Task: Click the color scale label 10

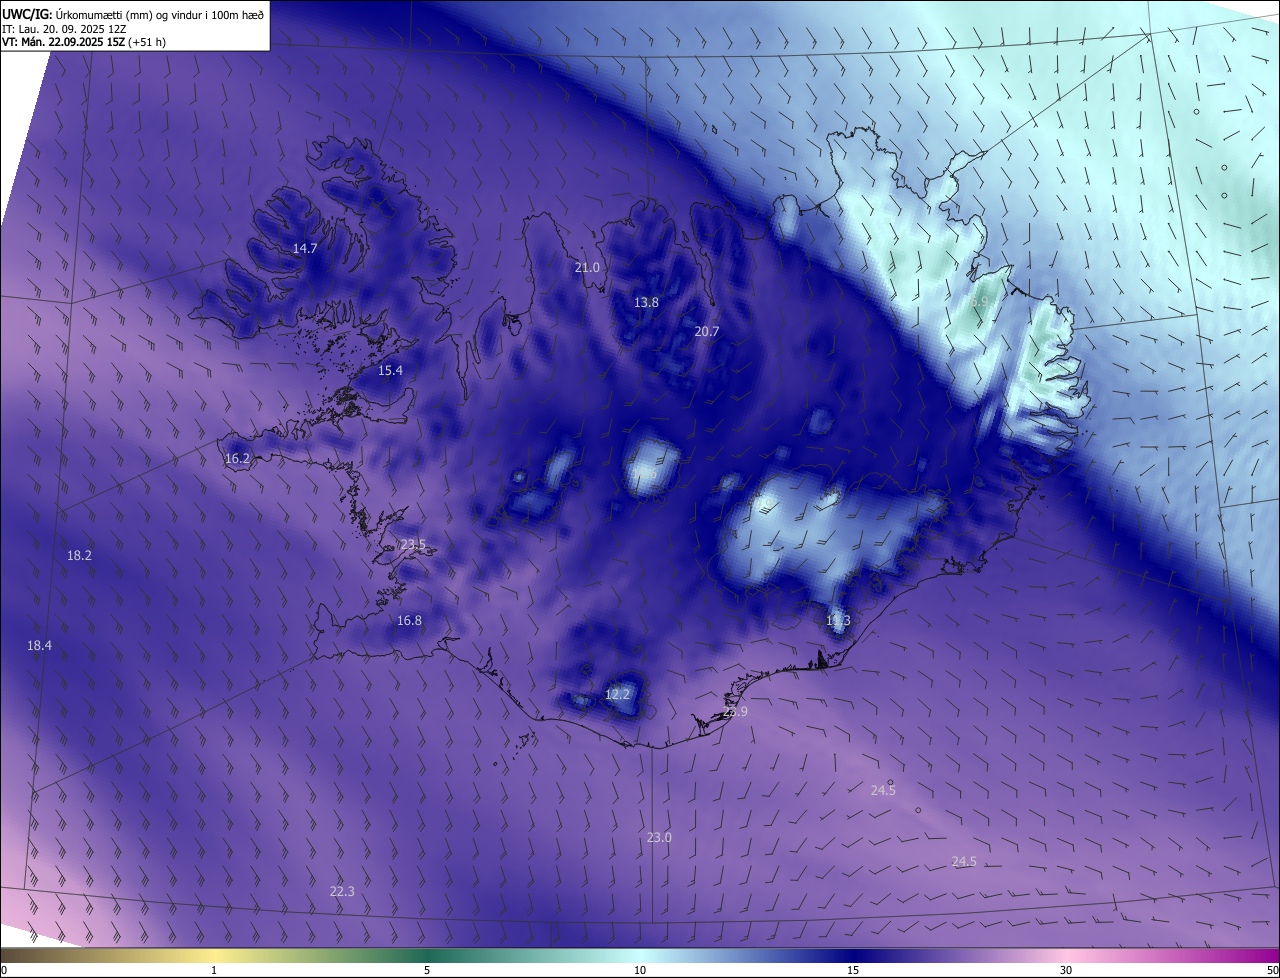Action: 640,970
